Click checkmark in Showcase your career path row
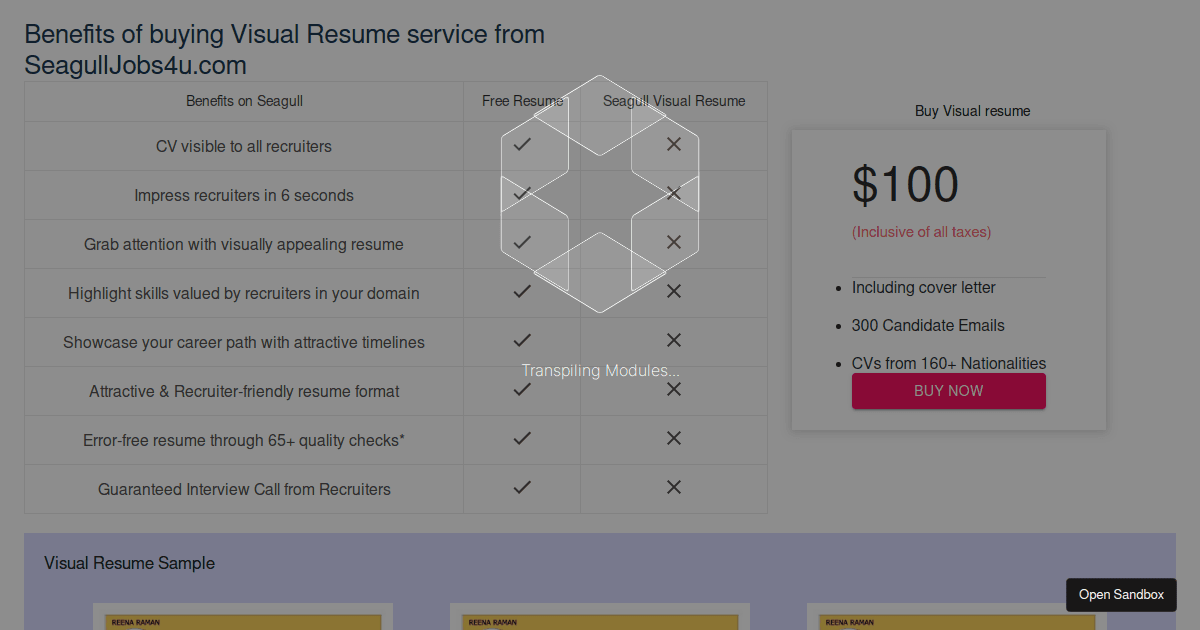The height and width of the screenshot is (630, 1200). (x=521, y=341)
